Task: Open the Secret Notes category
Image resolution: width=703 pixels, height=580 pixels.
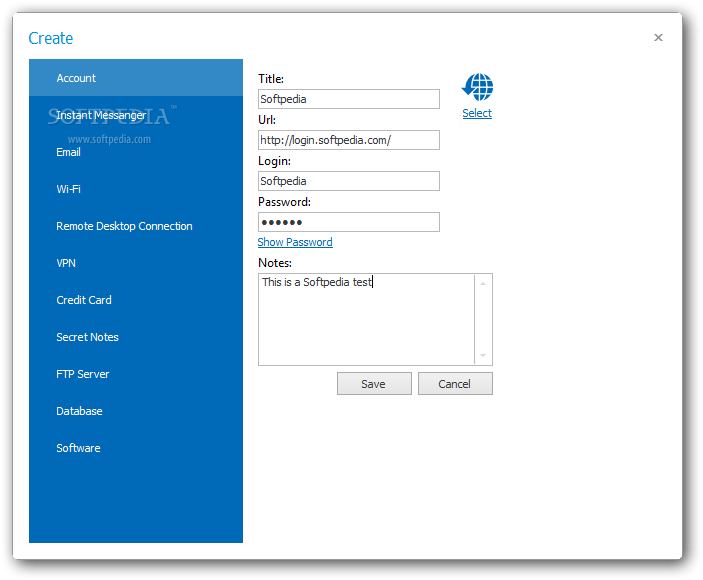Action: (136, 337)
